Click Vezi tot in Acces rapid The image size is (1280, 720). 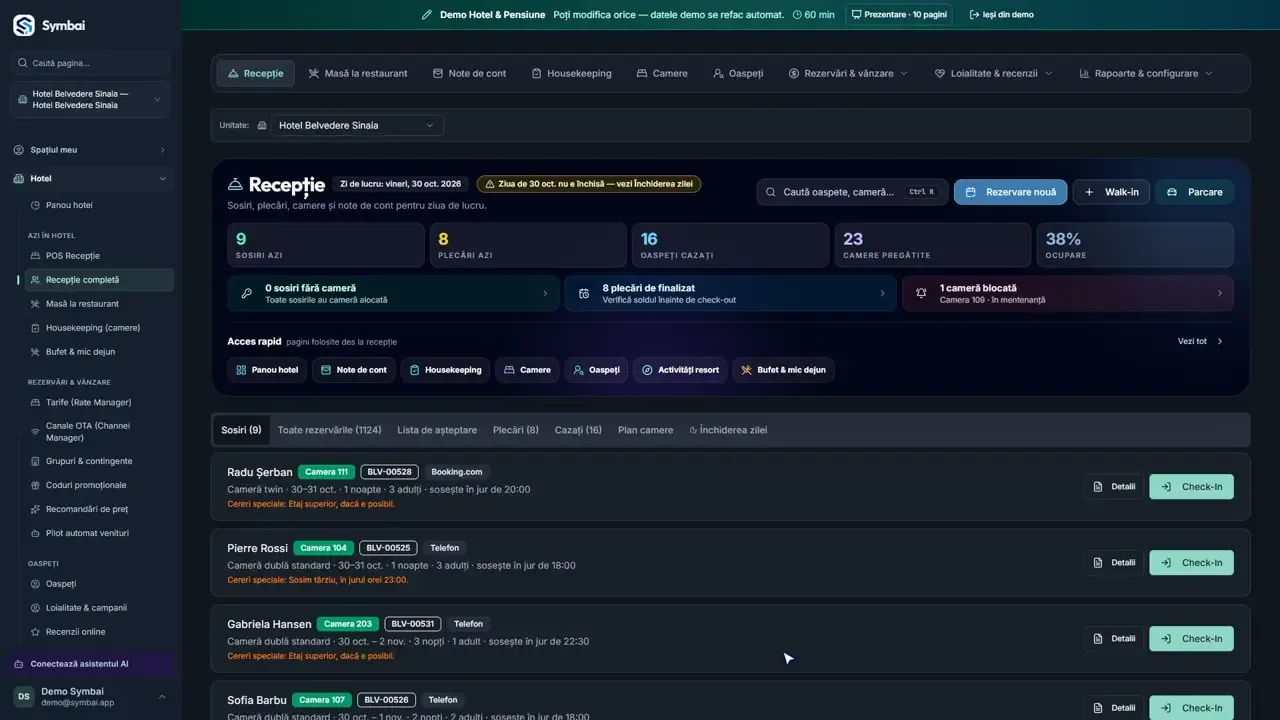click(1200, 341)
